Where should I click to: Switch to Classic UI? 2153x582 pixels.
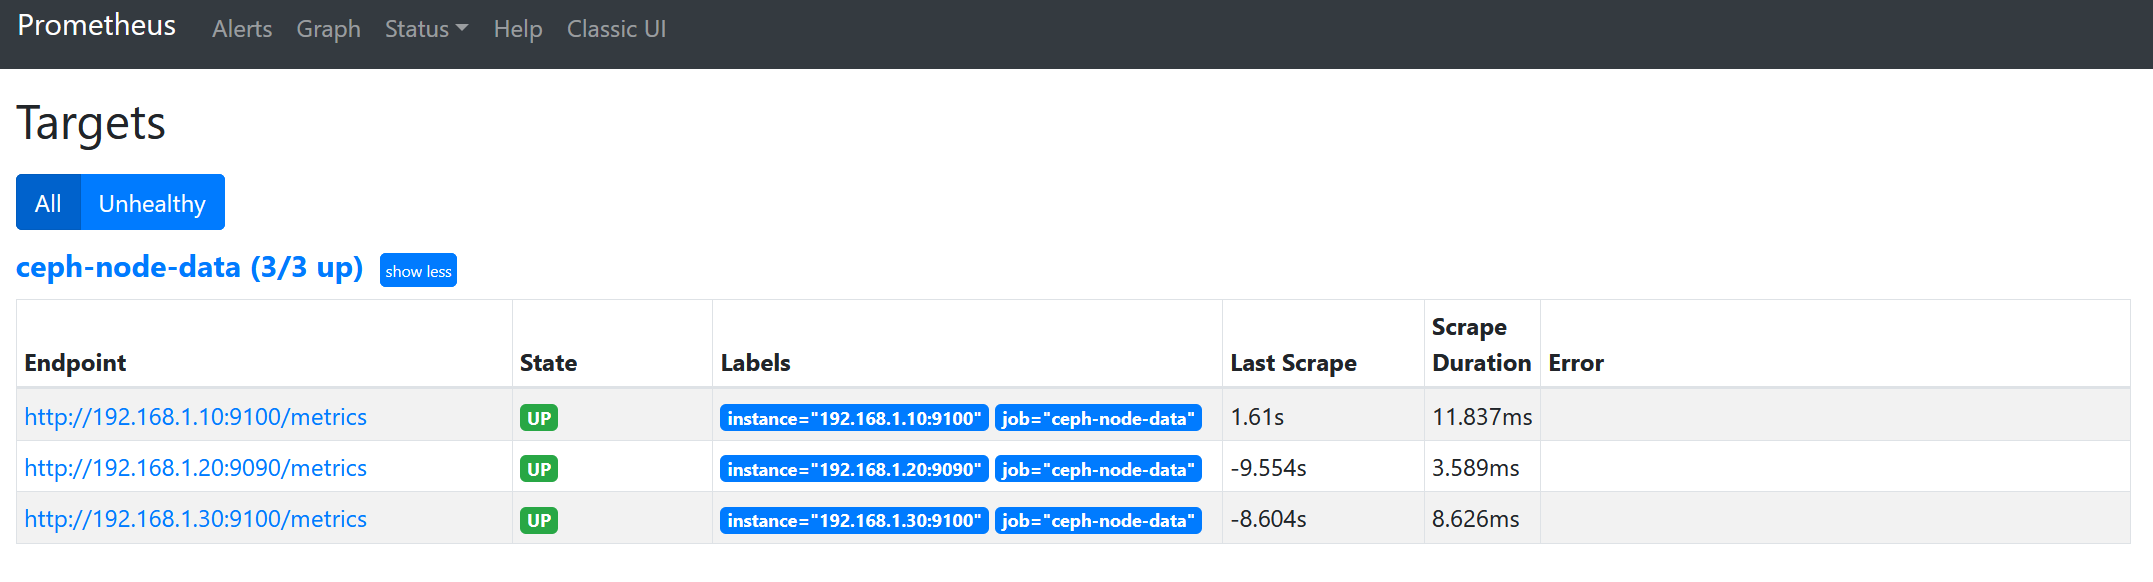[x=616, y=29]
